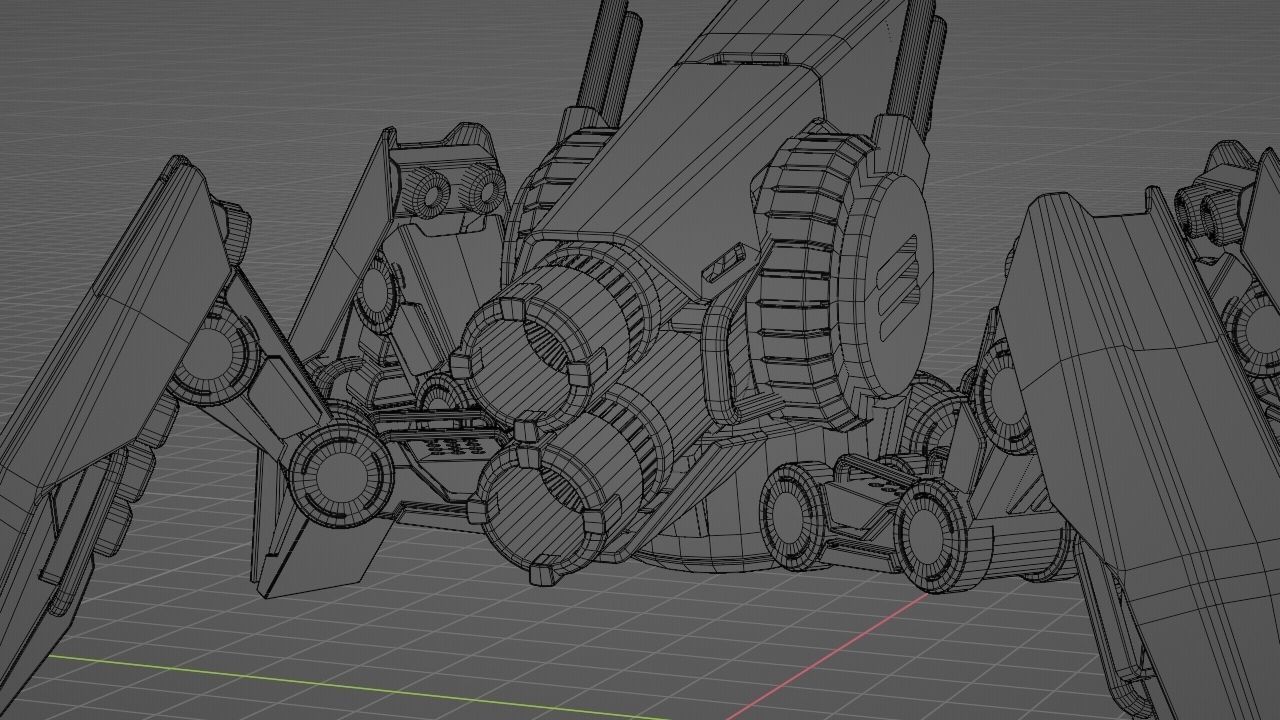Click the green Y axis line
Screen dimensions: 1280x720
click(360, 687)
